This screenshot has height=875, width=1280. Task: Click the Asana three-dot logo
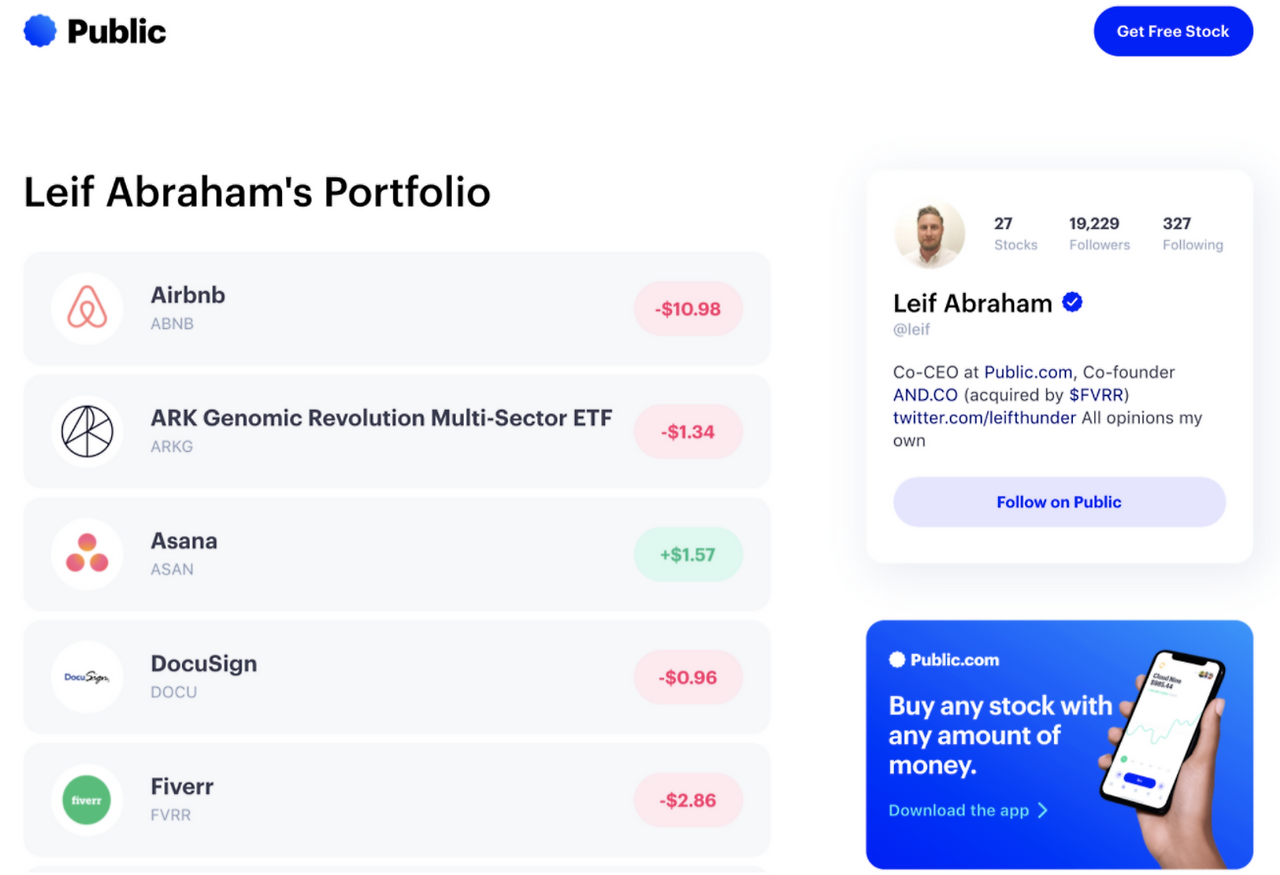(x=87, y=554)
